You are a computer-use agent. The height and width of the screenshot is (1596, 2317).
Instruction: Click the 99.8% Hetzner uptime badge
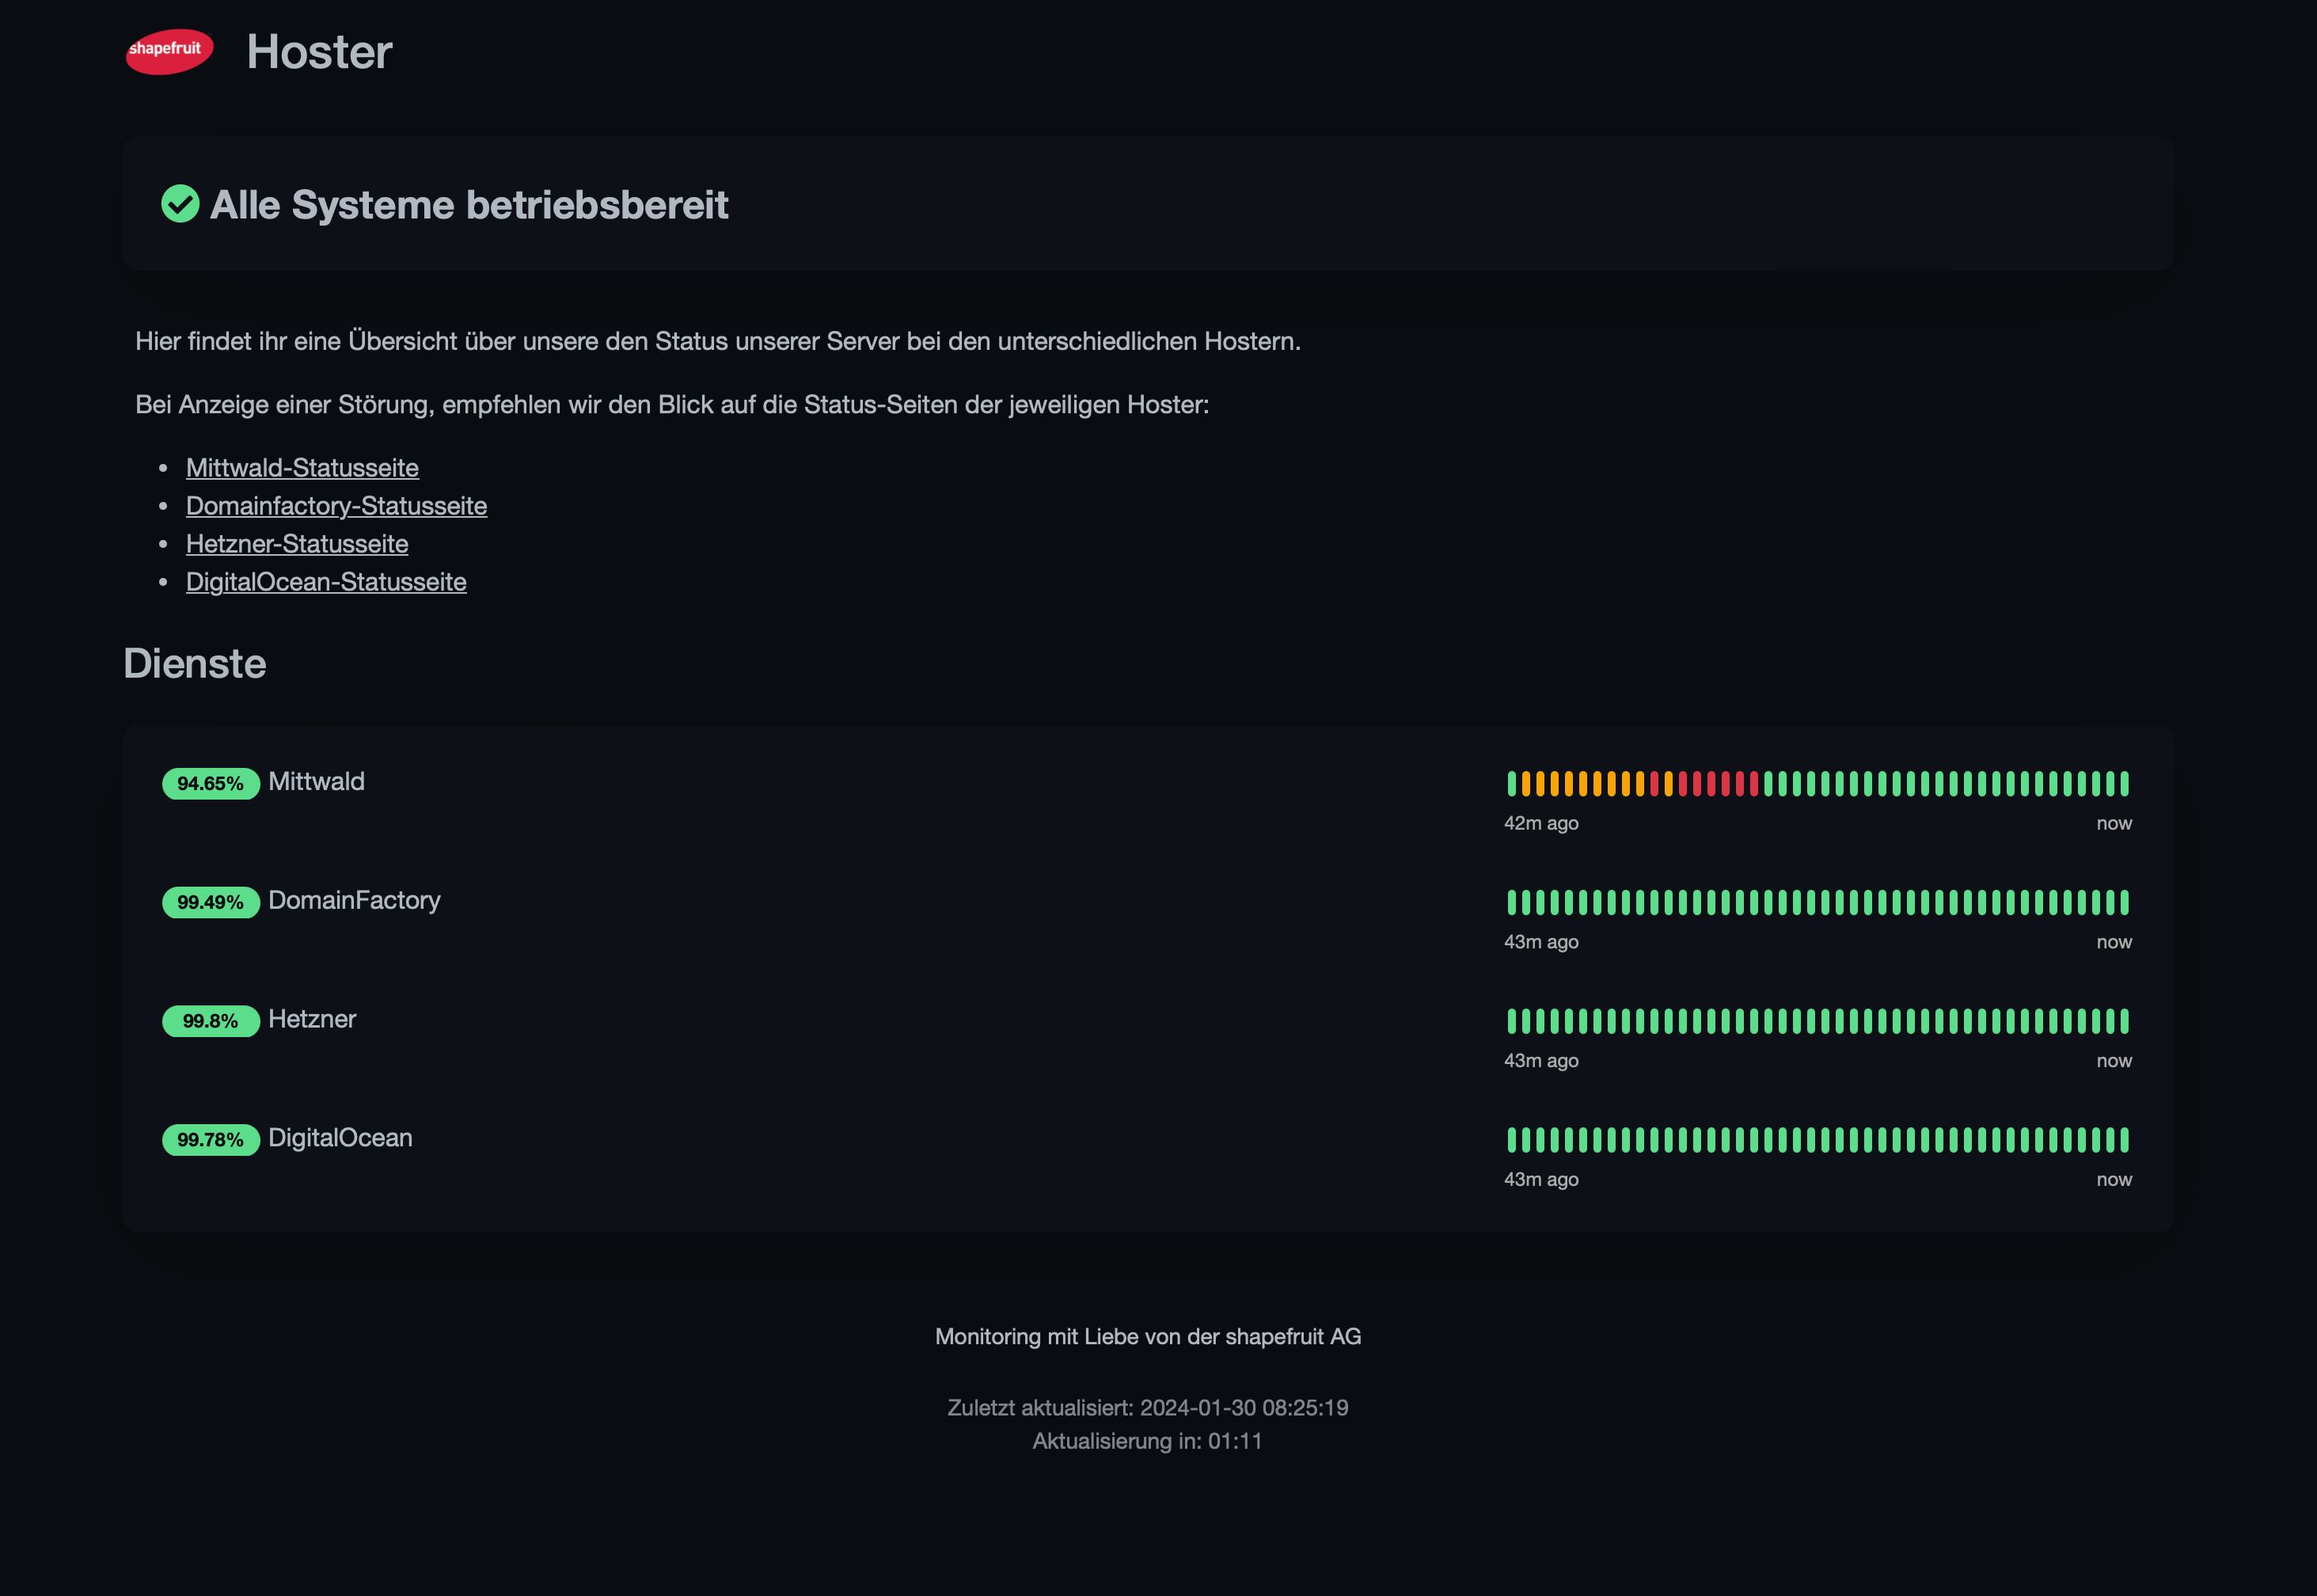pyautogui.click(x=210, y=1021)
